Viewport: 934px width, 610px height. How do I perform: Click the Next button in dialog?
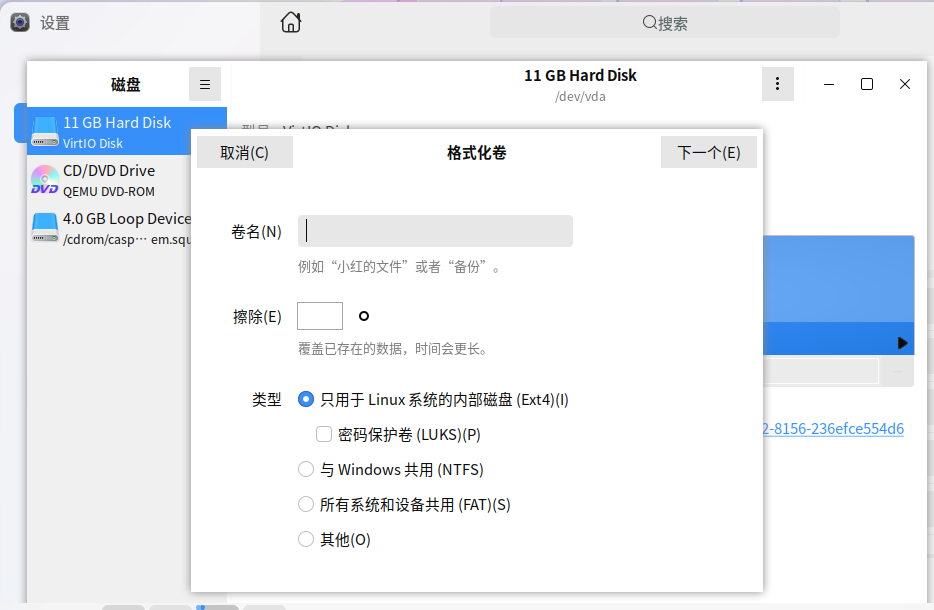[708, 152]
